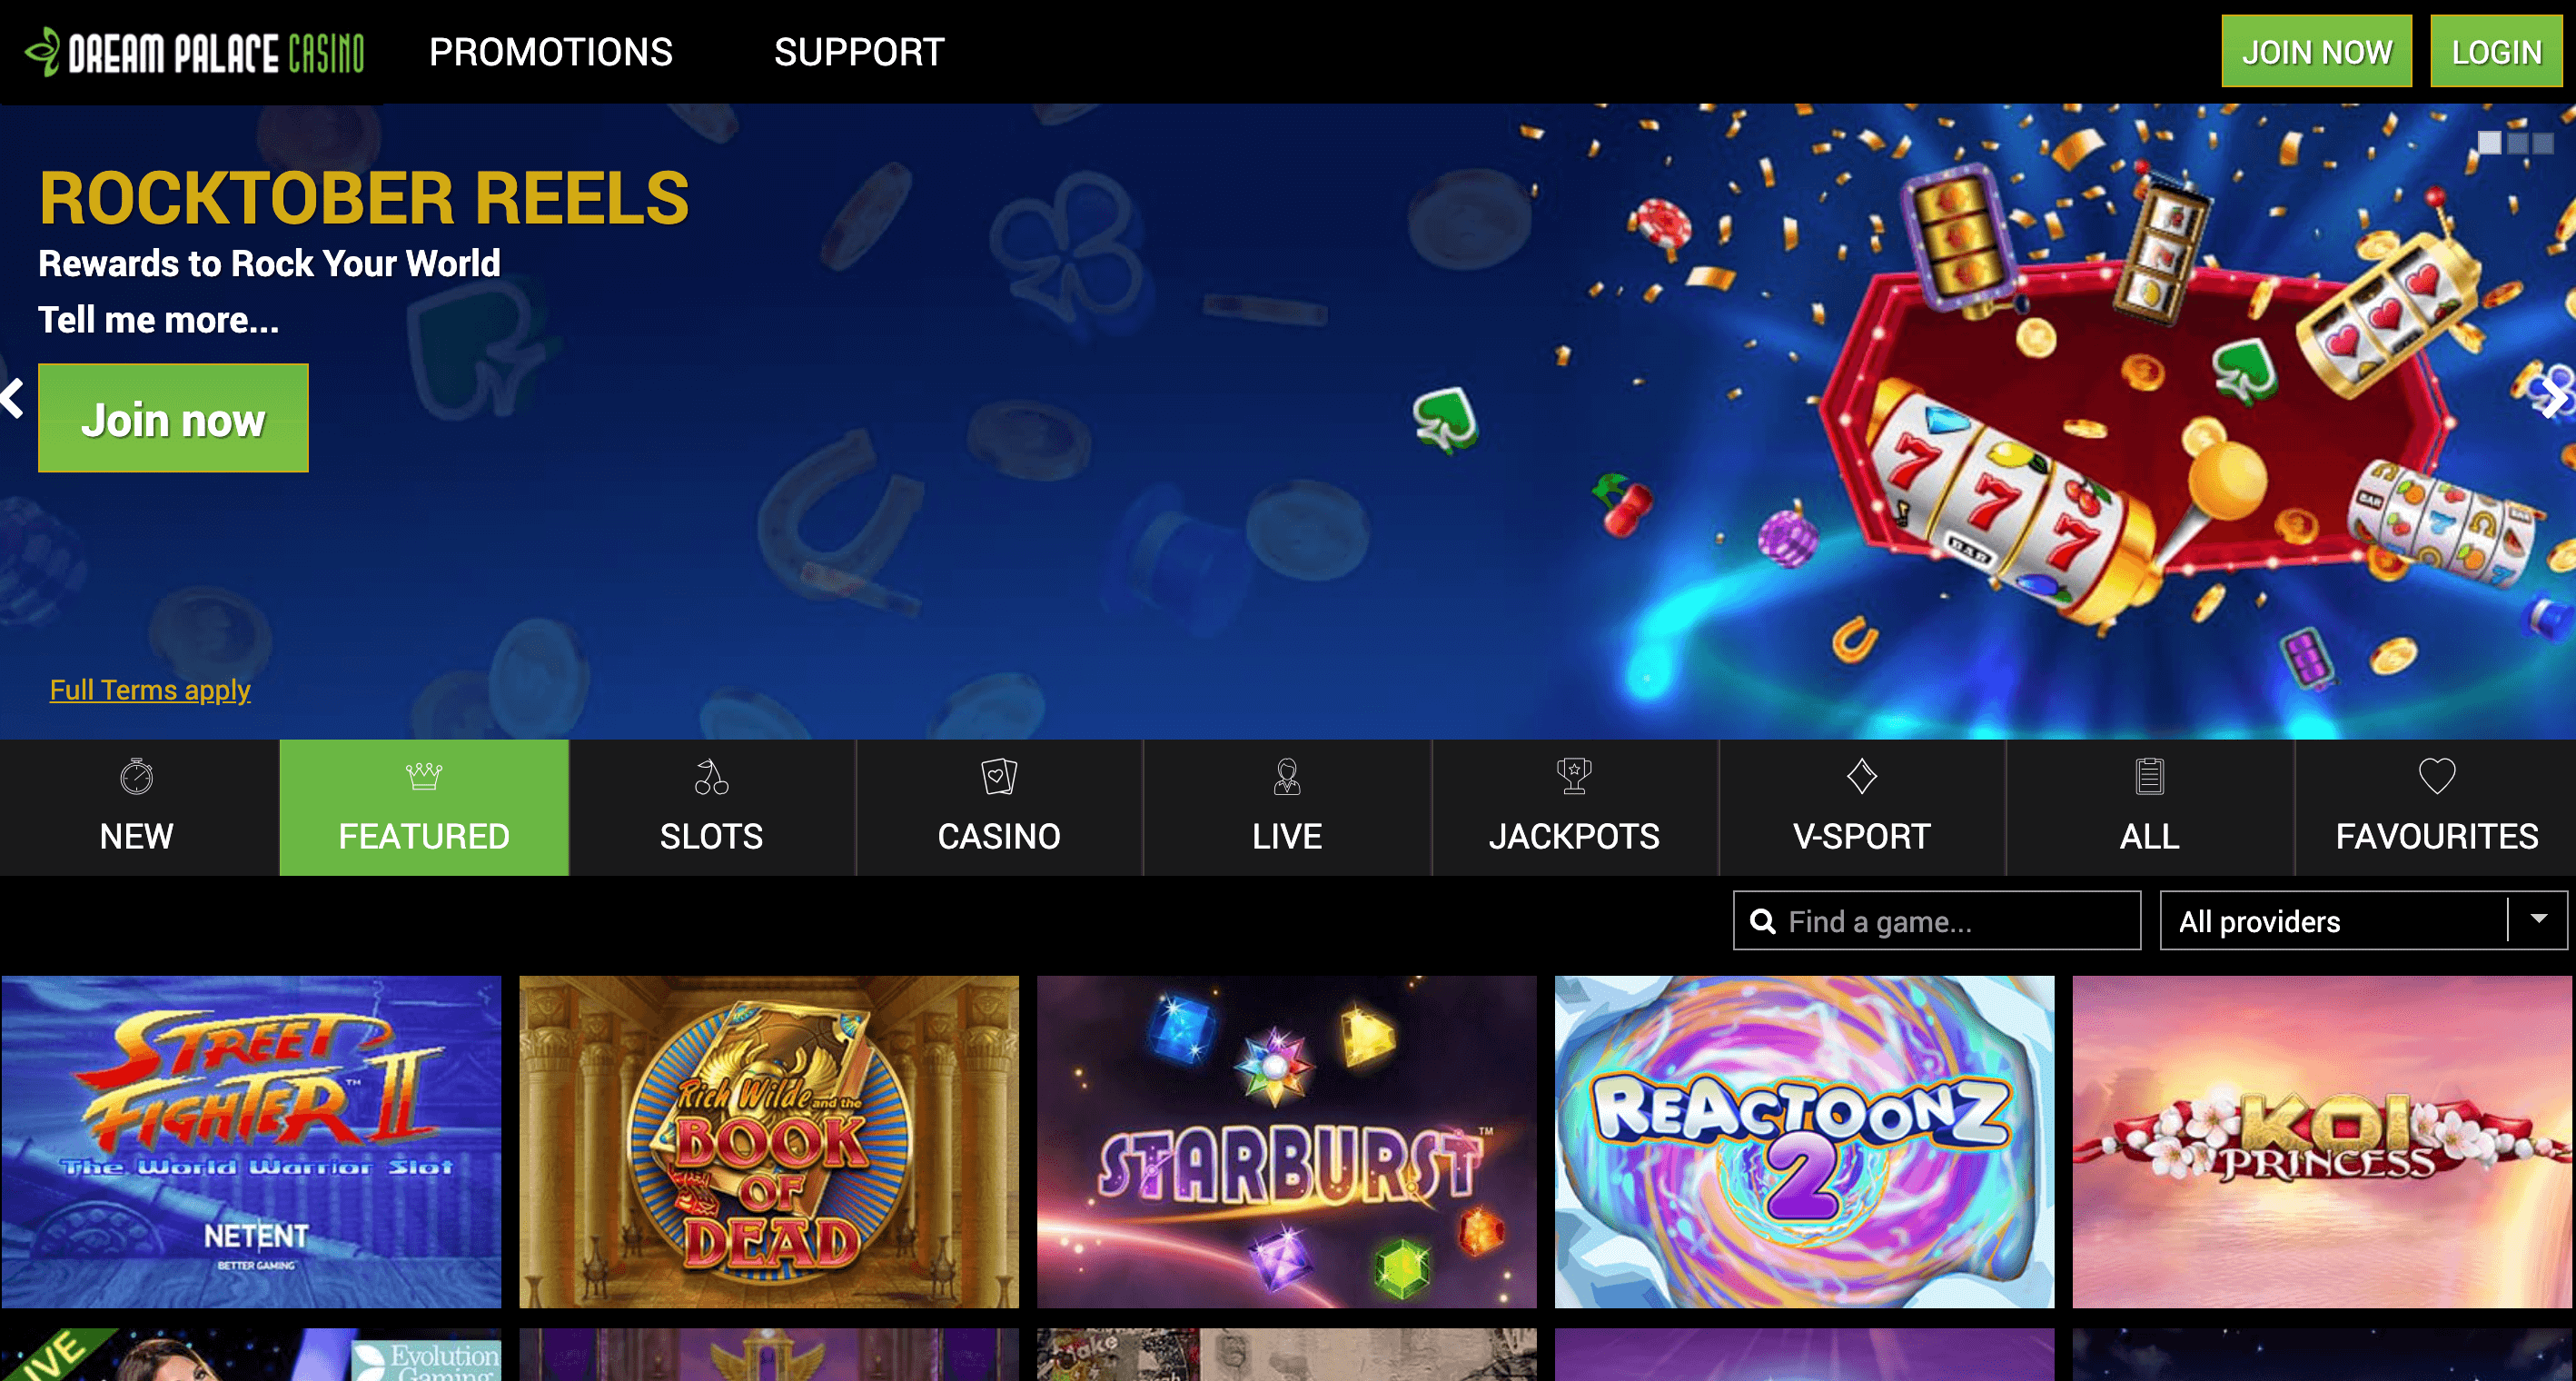Show the previous banner with left arrow

click(12, 398)
